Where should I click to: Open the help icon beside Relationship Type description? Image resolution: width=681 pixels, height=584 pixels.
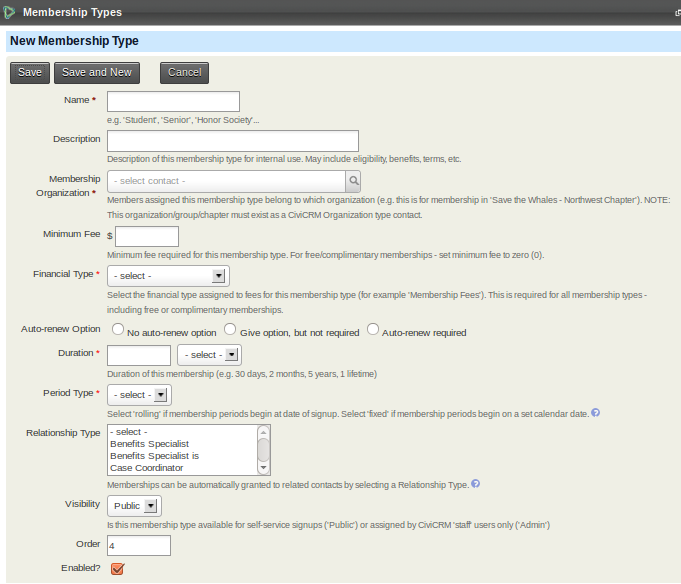click(x=475, y=484)
